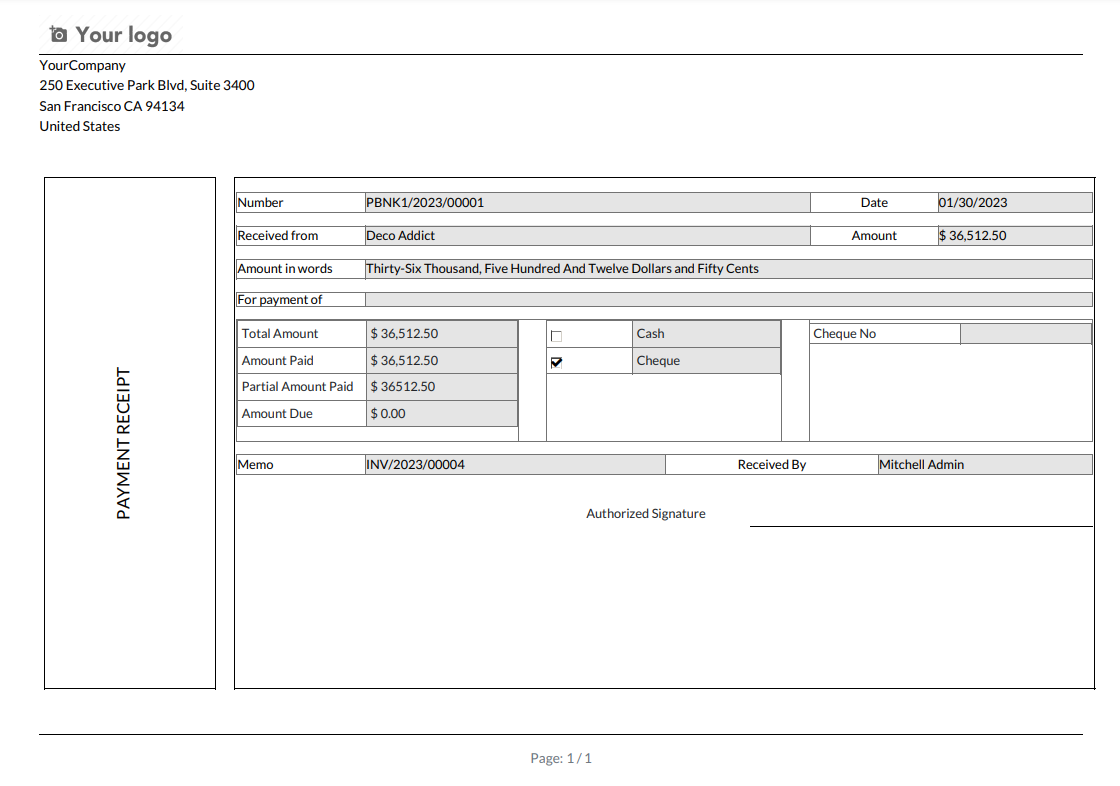Click the page number footer text
This screenshot has width=1120, height=786.
(561, 759)
